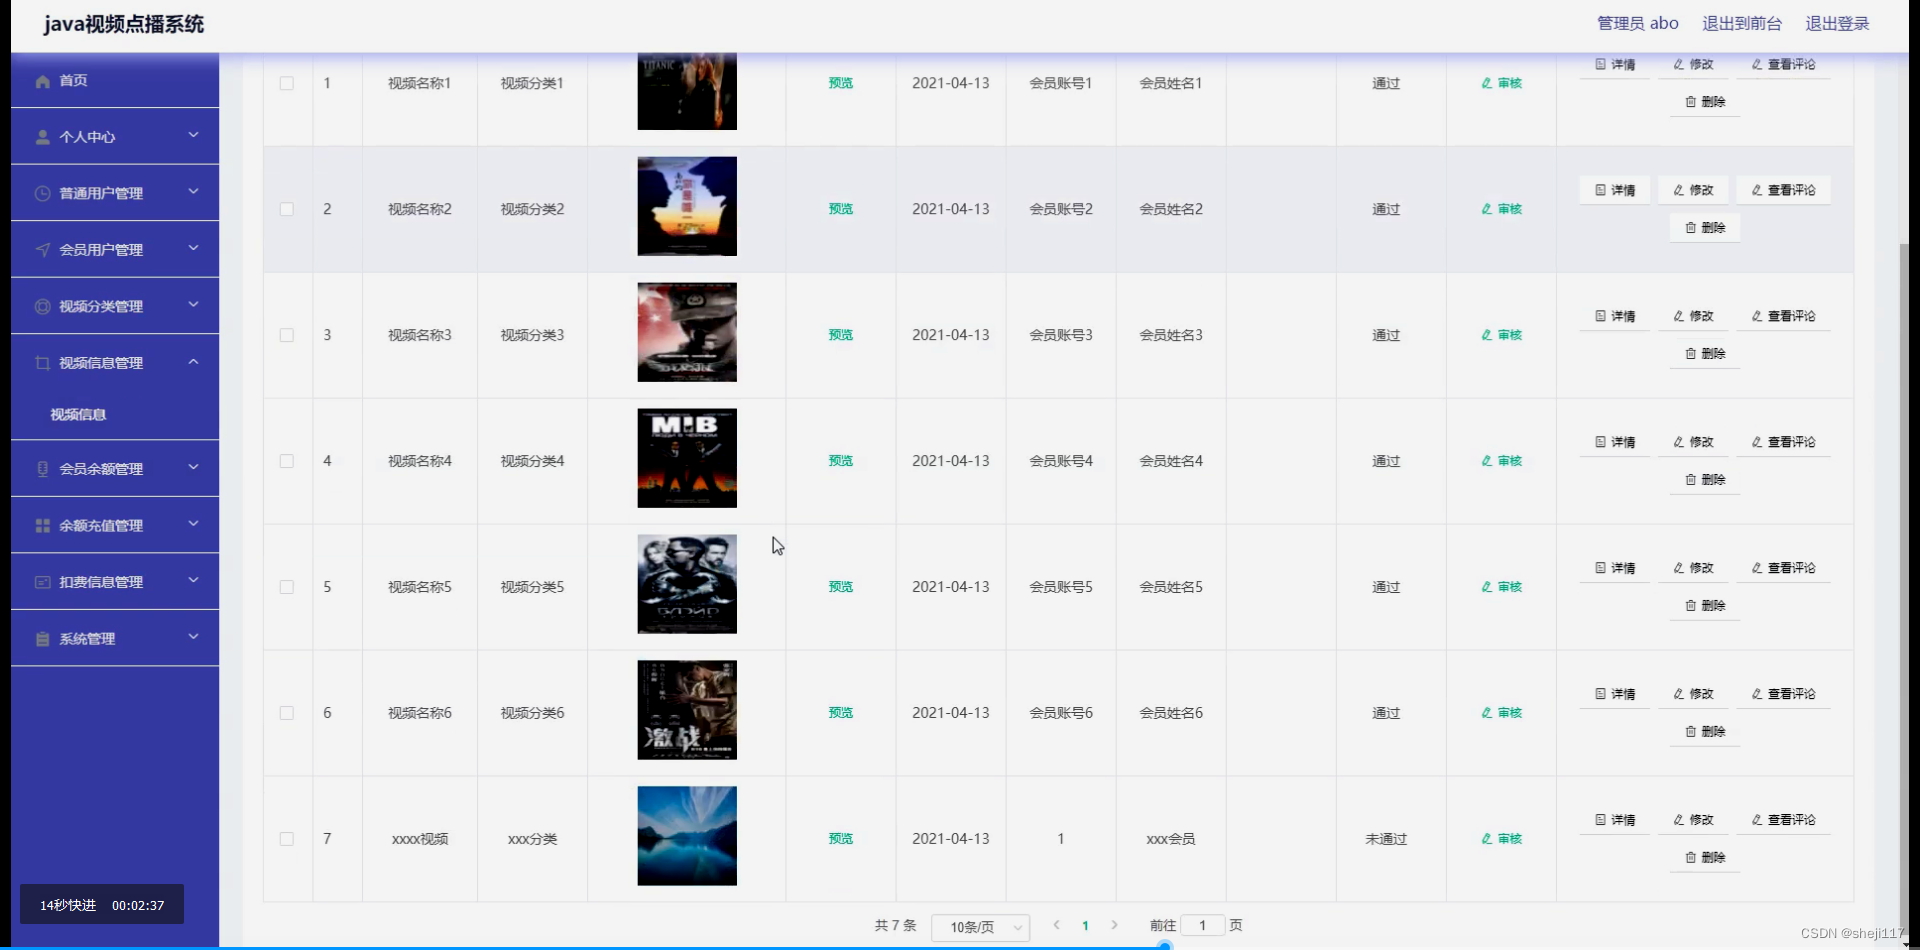Check the checkbox for row 1
The width and height of the screenshot is (1920, 950).
pos(287,84)
